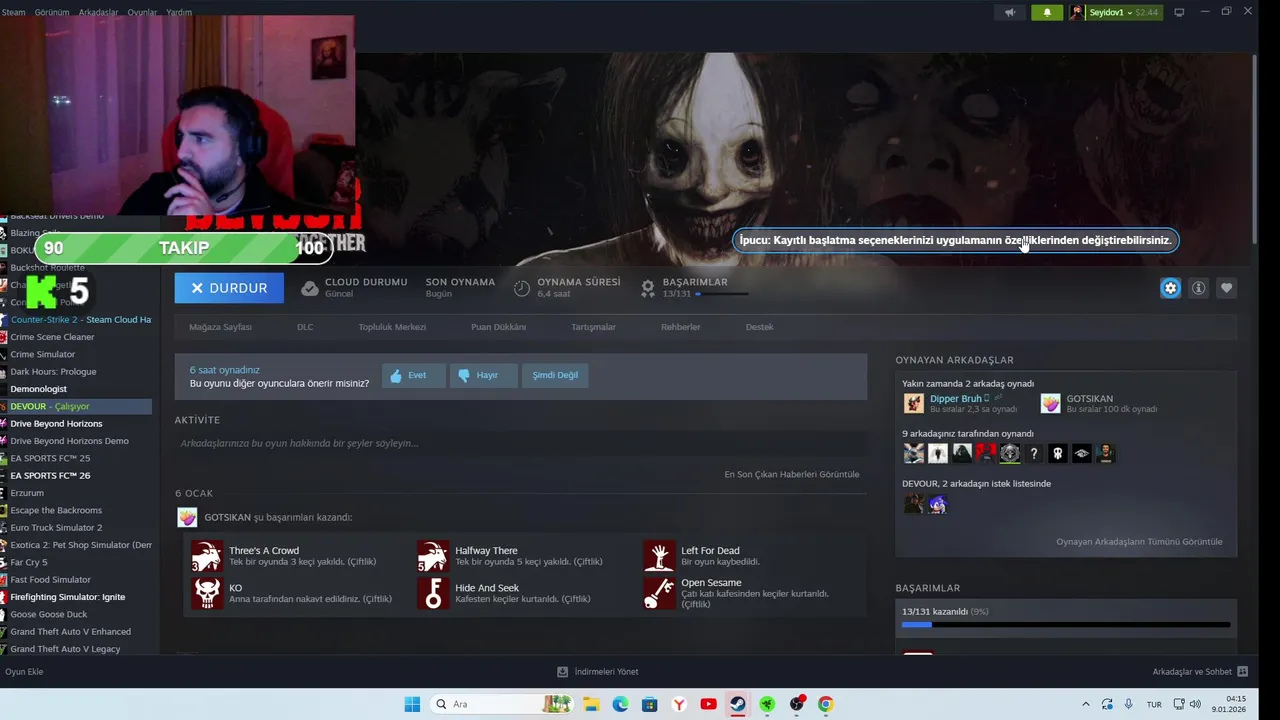Open the DLC tab
Viewport: 1280px width, 720px height.
point(305,327)
